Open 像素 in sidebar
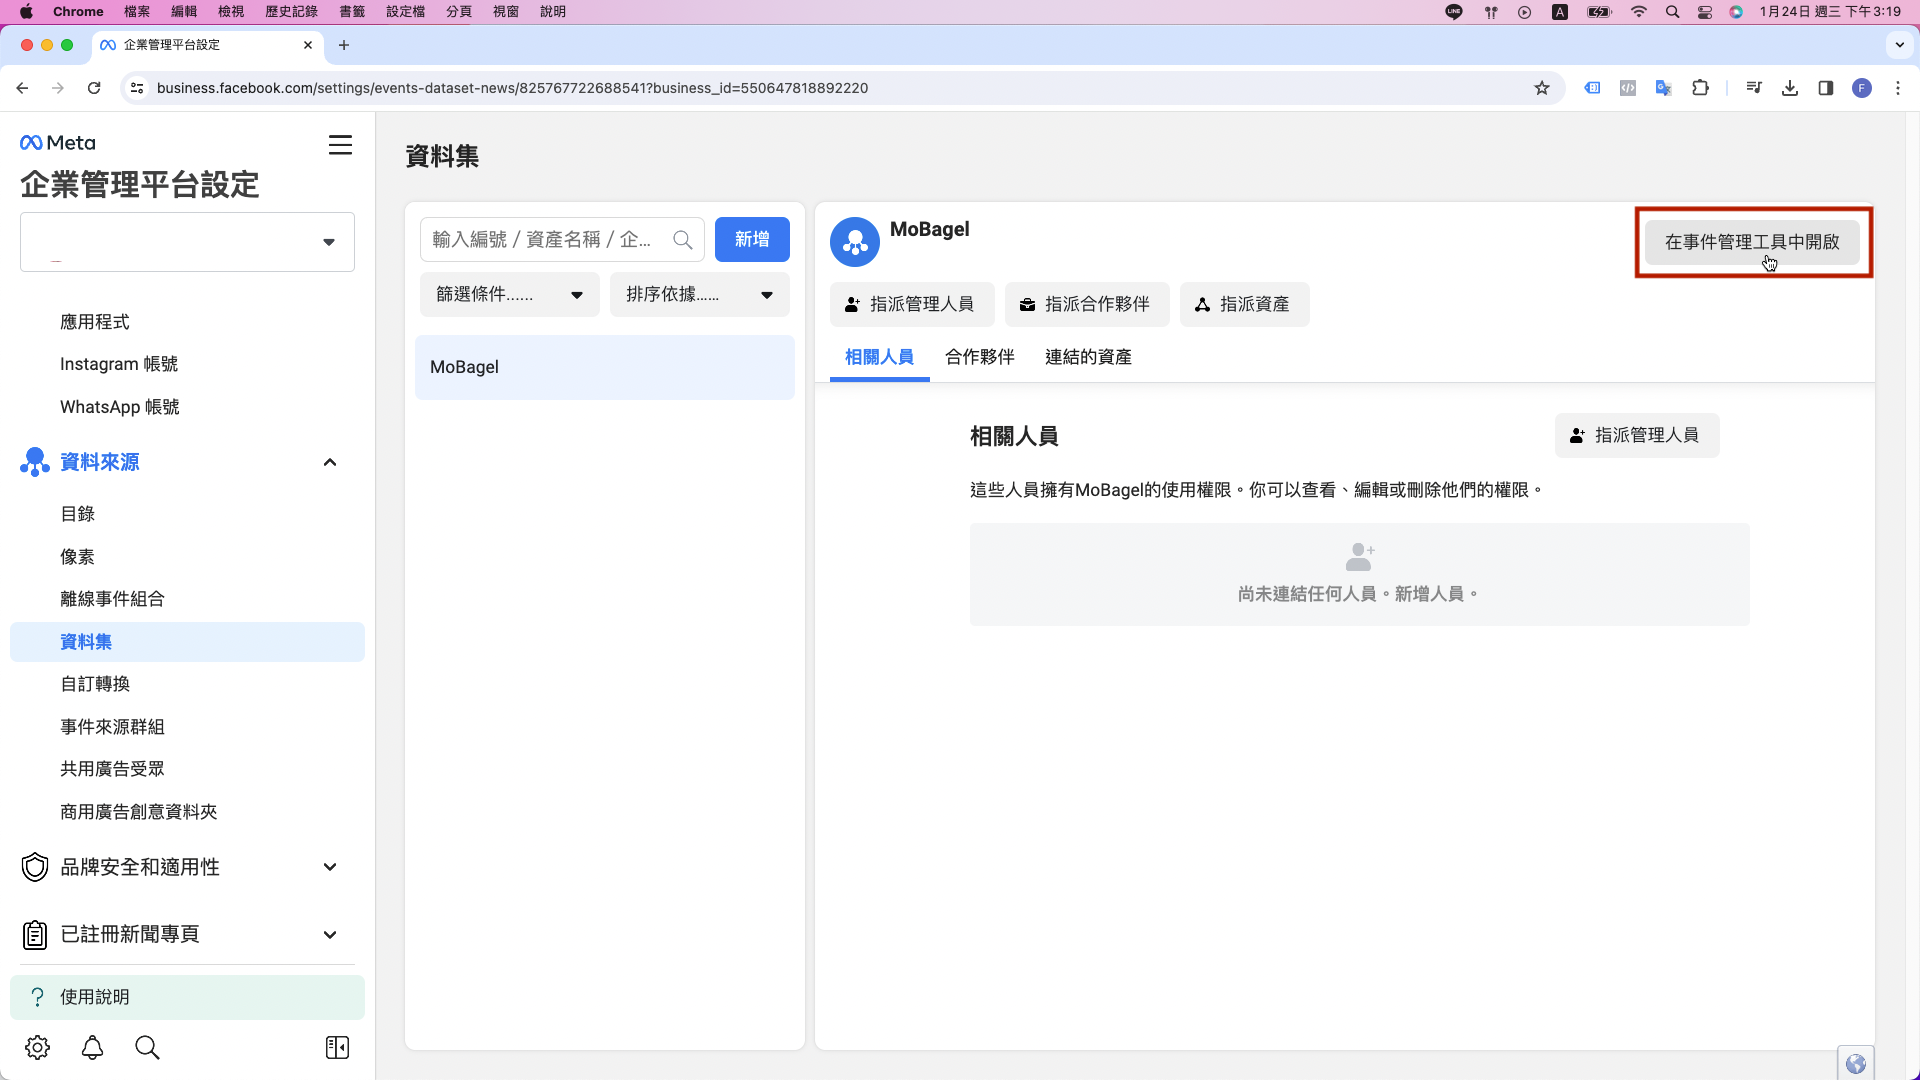Screen dimensions: 1920x1080 point(78,557)
